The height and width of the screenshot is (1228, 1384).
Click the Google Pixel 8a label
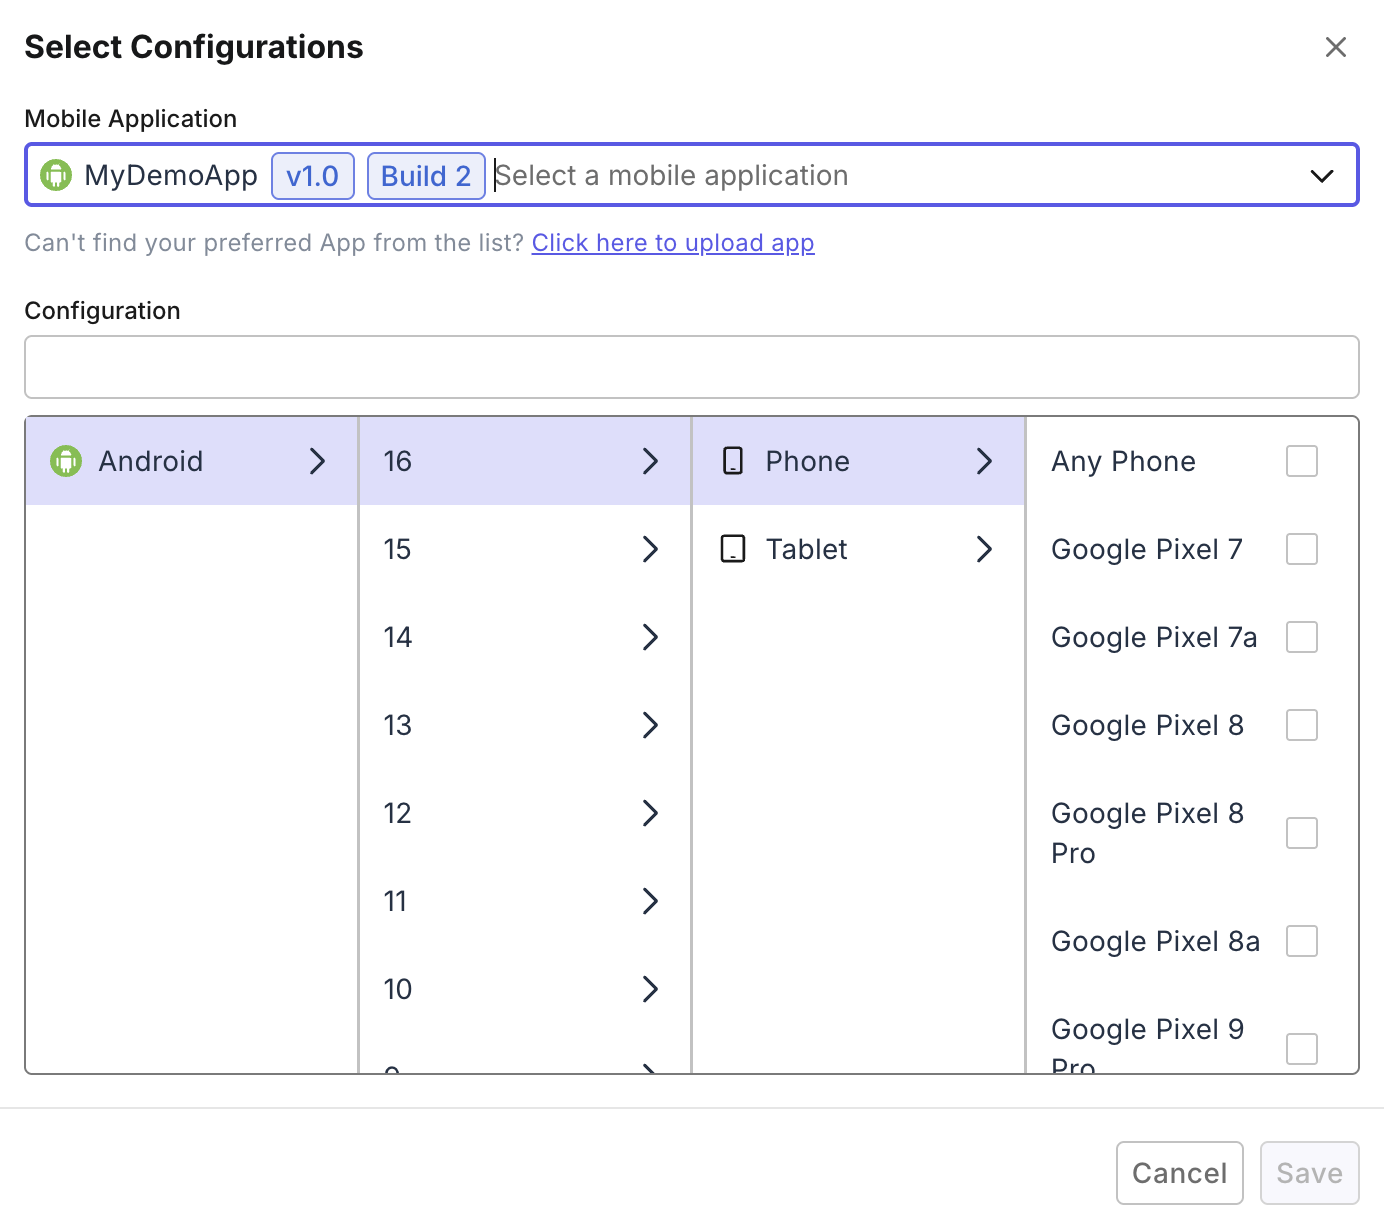[1155, 941]
